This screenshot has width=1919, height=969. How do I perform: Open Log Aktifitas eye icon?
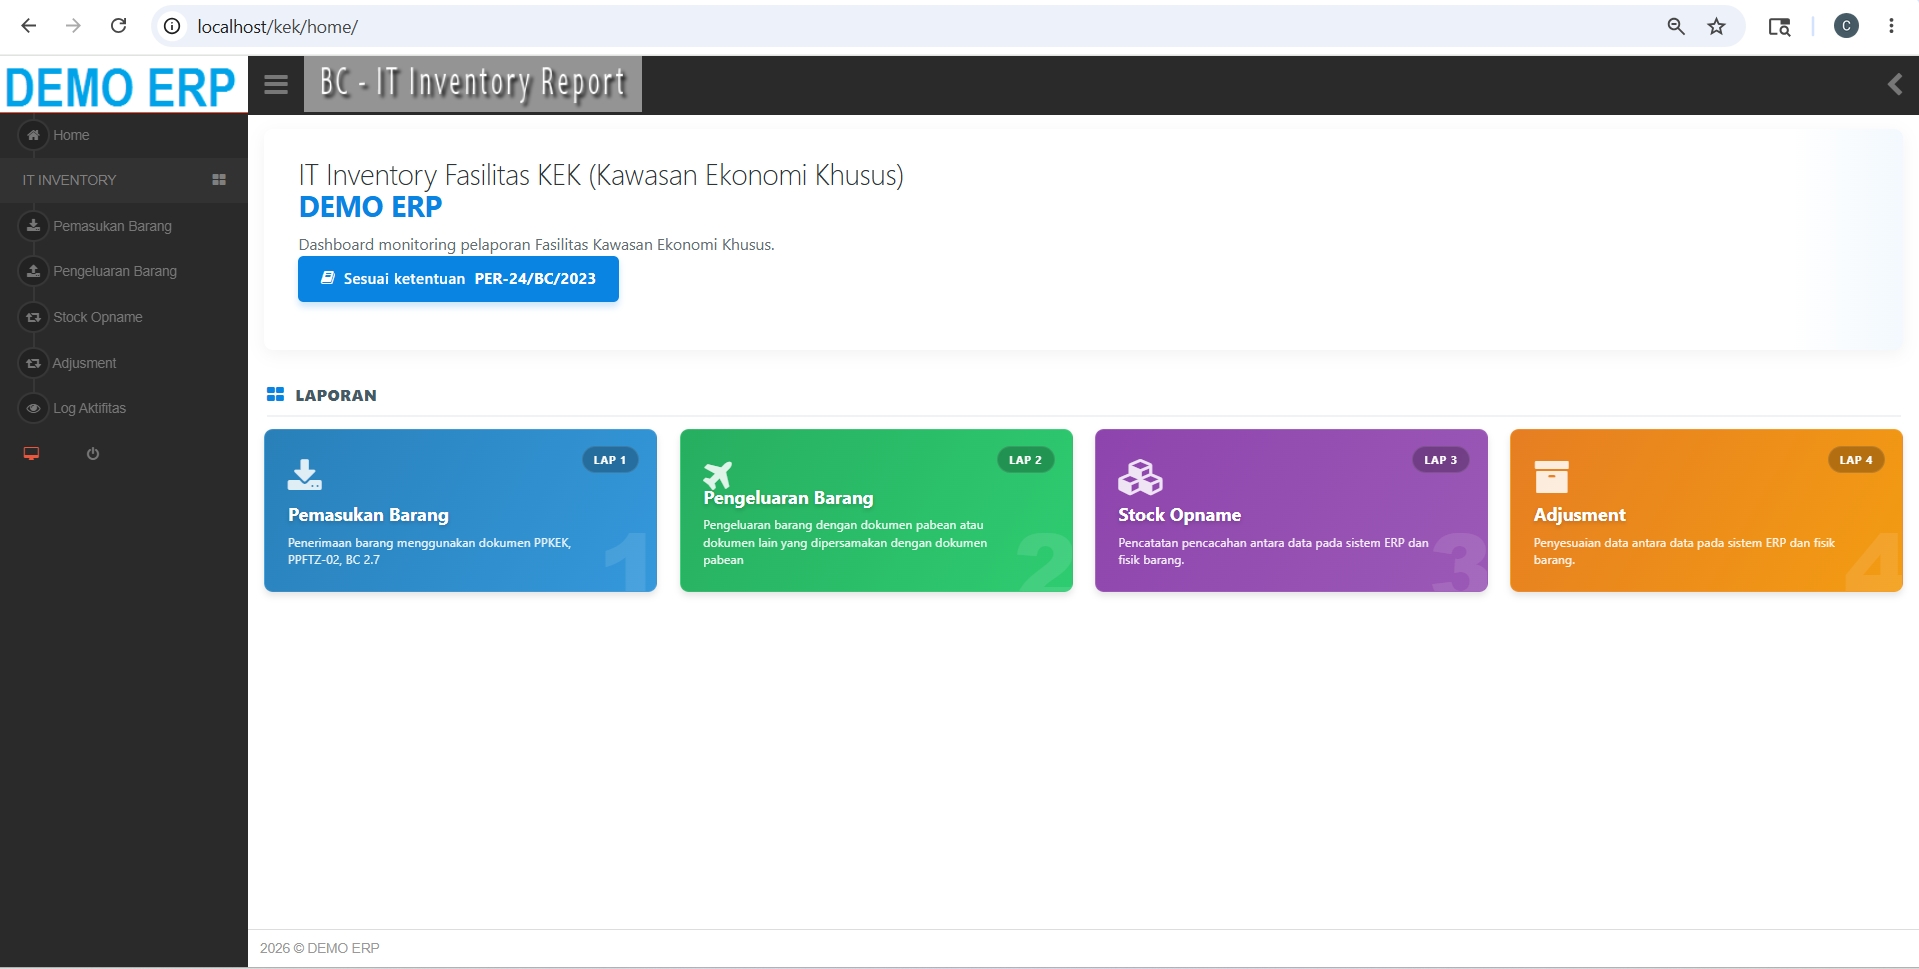tap(33, 408)
